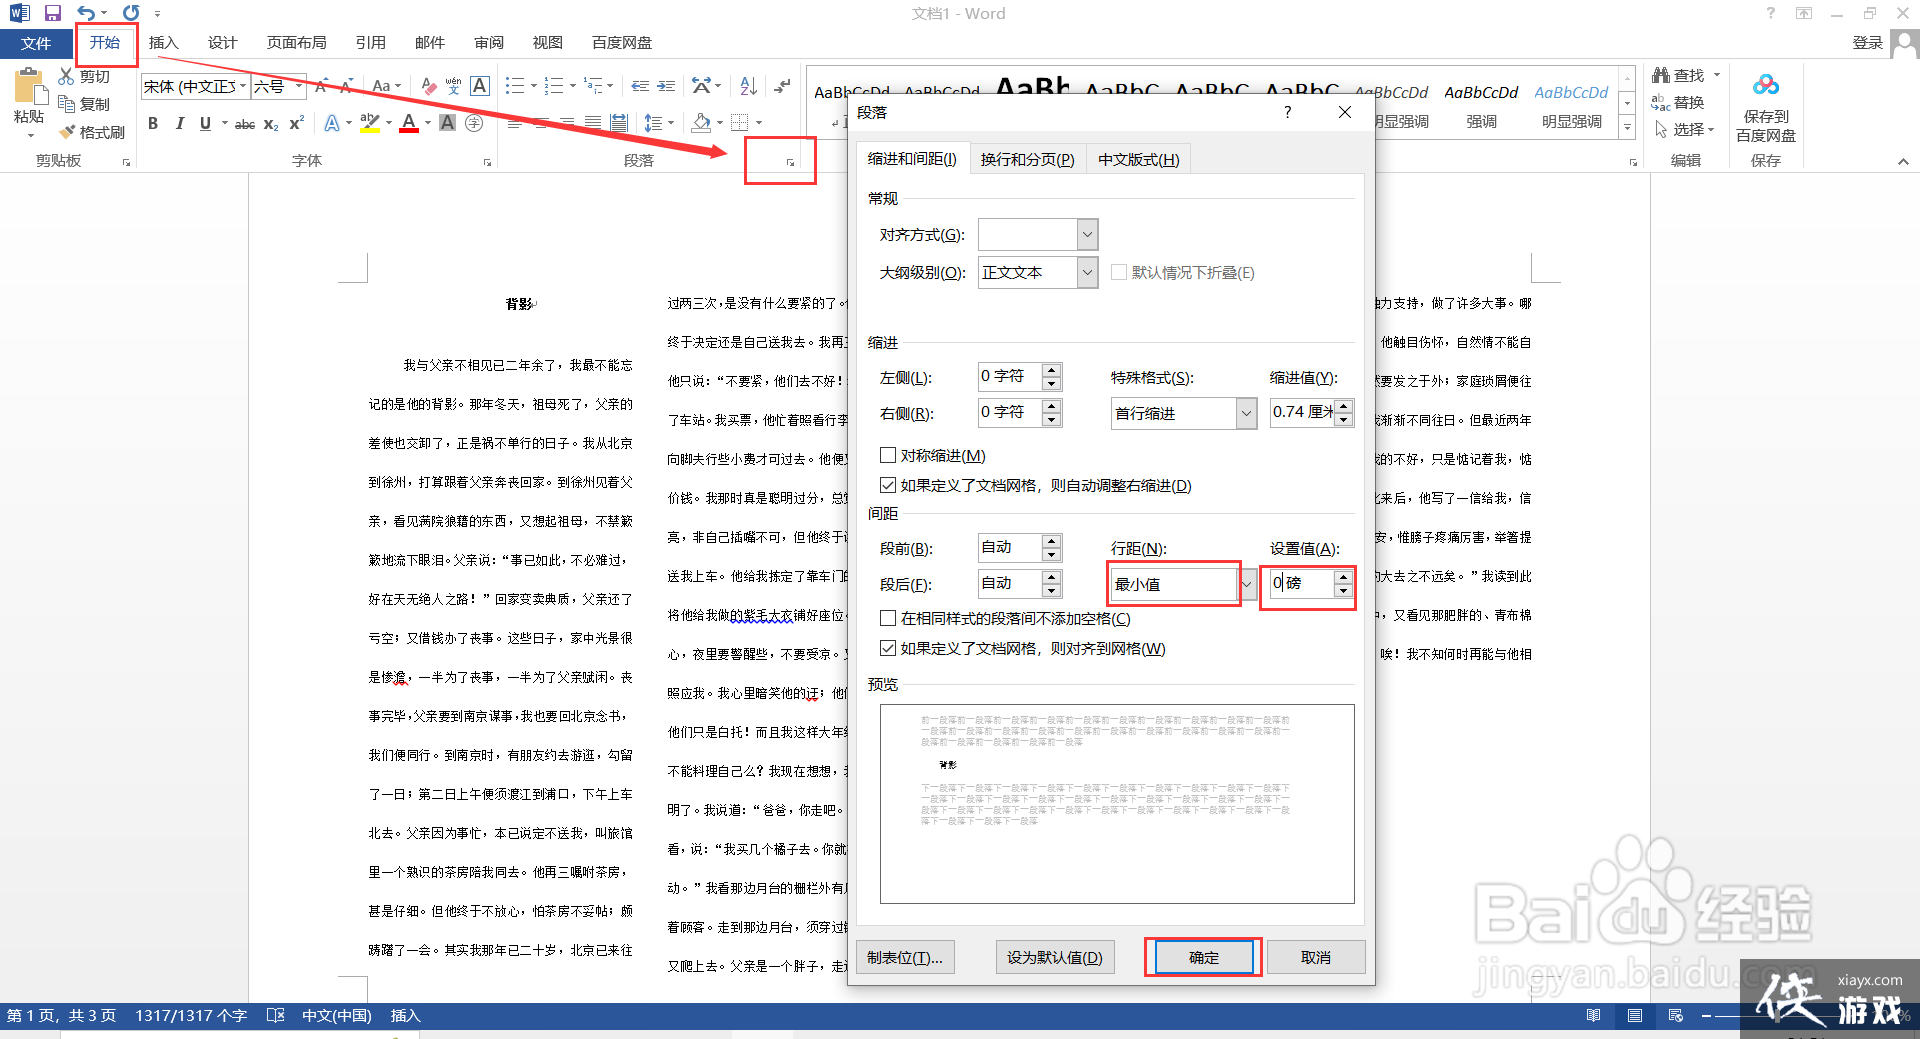Switch to 换行和分页(P) tab

coord(1027,159)
